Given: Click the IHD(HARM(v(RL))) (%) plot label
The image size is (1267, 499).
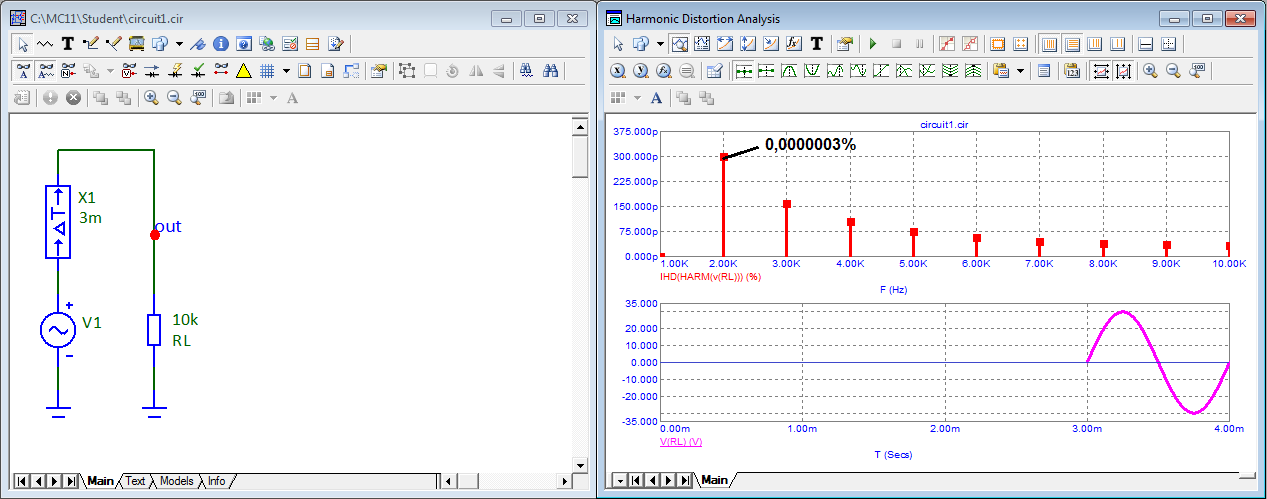Looking at the screenshot, I should click(710, 276).
